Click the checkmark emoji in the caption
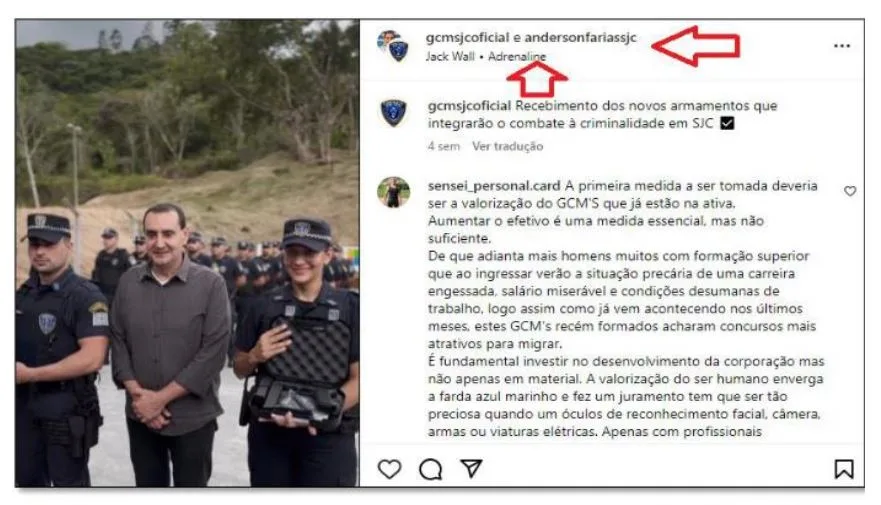 tap(727, 123)
